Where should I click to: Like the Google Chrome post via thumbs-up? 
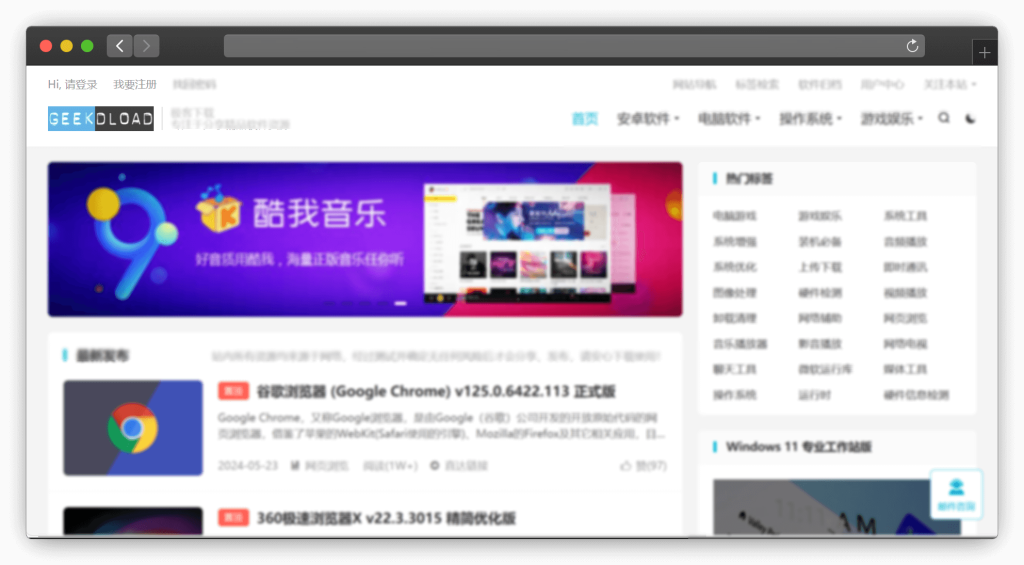(626, 466)
